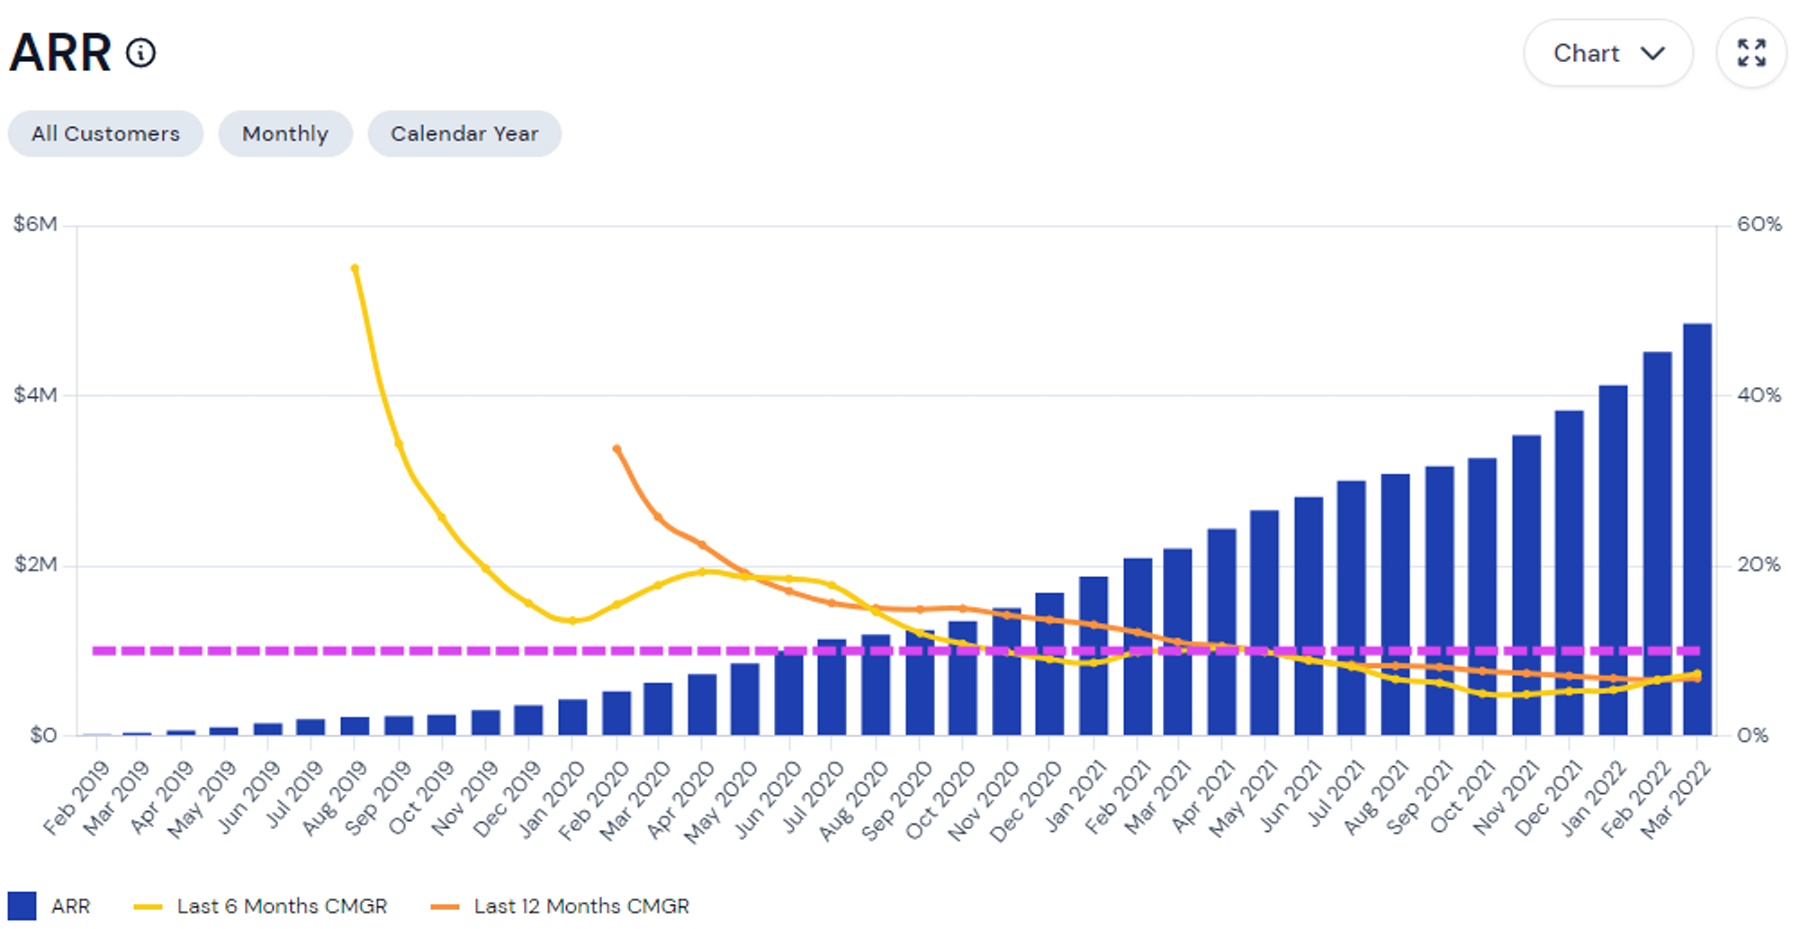Open the ARR info tooltip icon
Image resolution: width=1800 pixels, height=929 pixels.
(141, 52)
